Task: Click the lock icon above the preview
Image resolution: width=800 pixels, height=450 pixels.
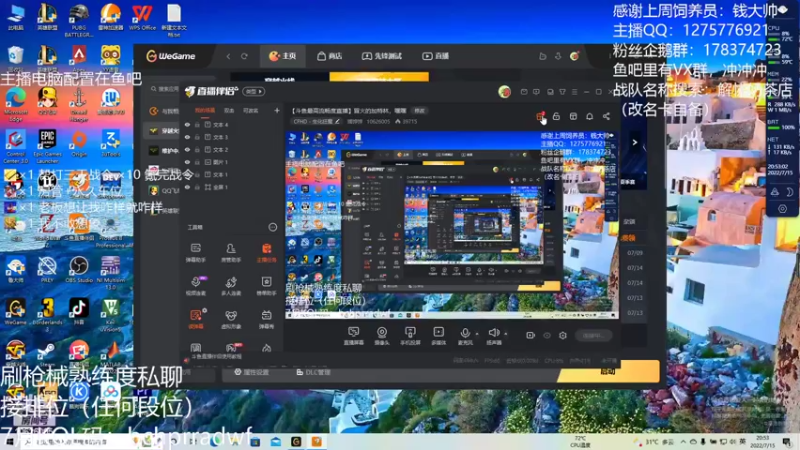Action: pyautogui.click(x=556, y=116)
